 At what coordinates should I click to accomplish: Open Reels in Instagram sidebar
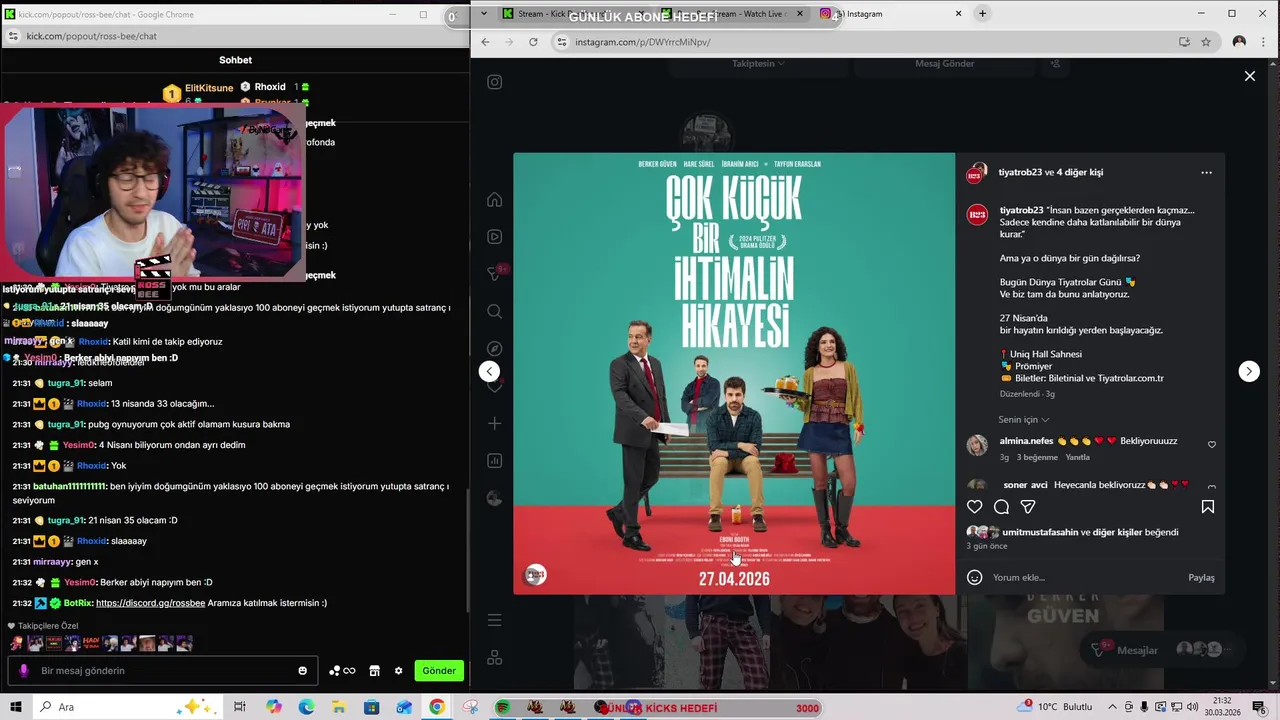(x=494, y=237)
